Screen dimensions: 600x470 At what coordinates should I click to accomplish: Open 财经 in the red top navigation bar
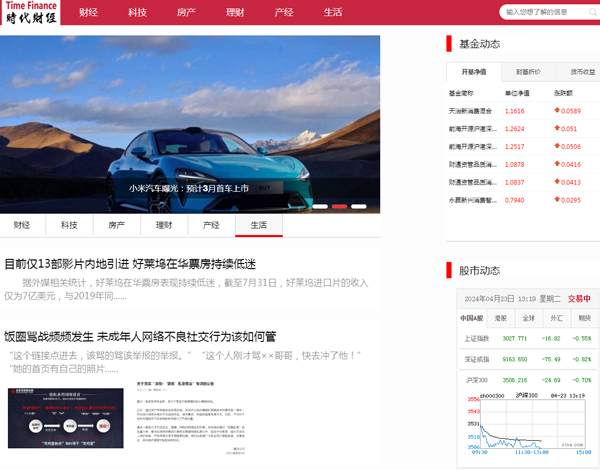click(x=88, y=12)
